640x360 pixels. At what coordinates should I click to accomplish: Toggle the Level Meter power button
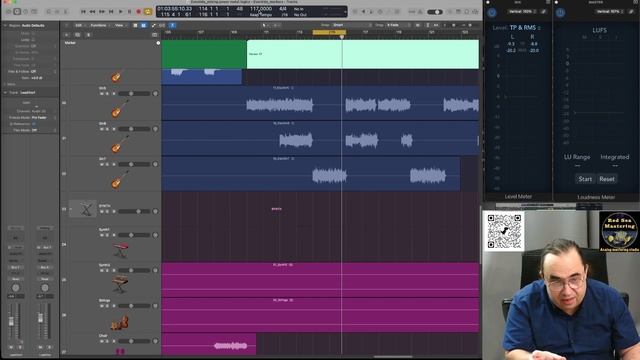point(492,12)
